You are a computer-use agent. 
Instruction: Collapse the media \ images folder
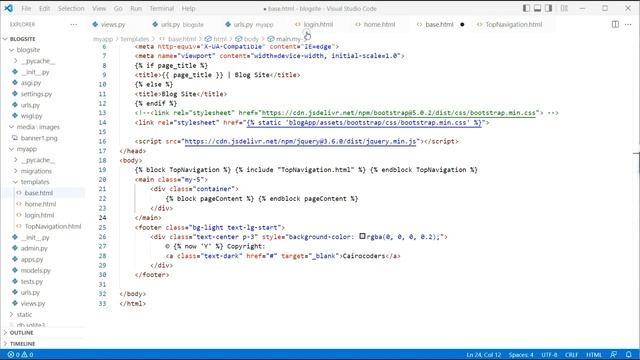tap(38, 127)
